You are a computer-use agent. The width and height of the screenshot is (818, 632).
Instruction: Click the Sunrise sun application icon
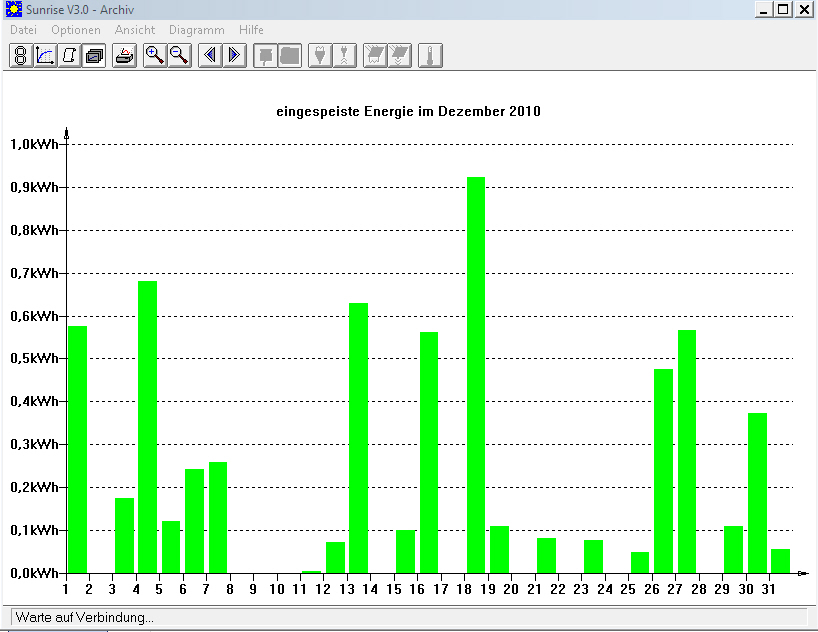coord(14,9)
